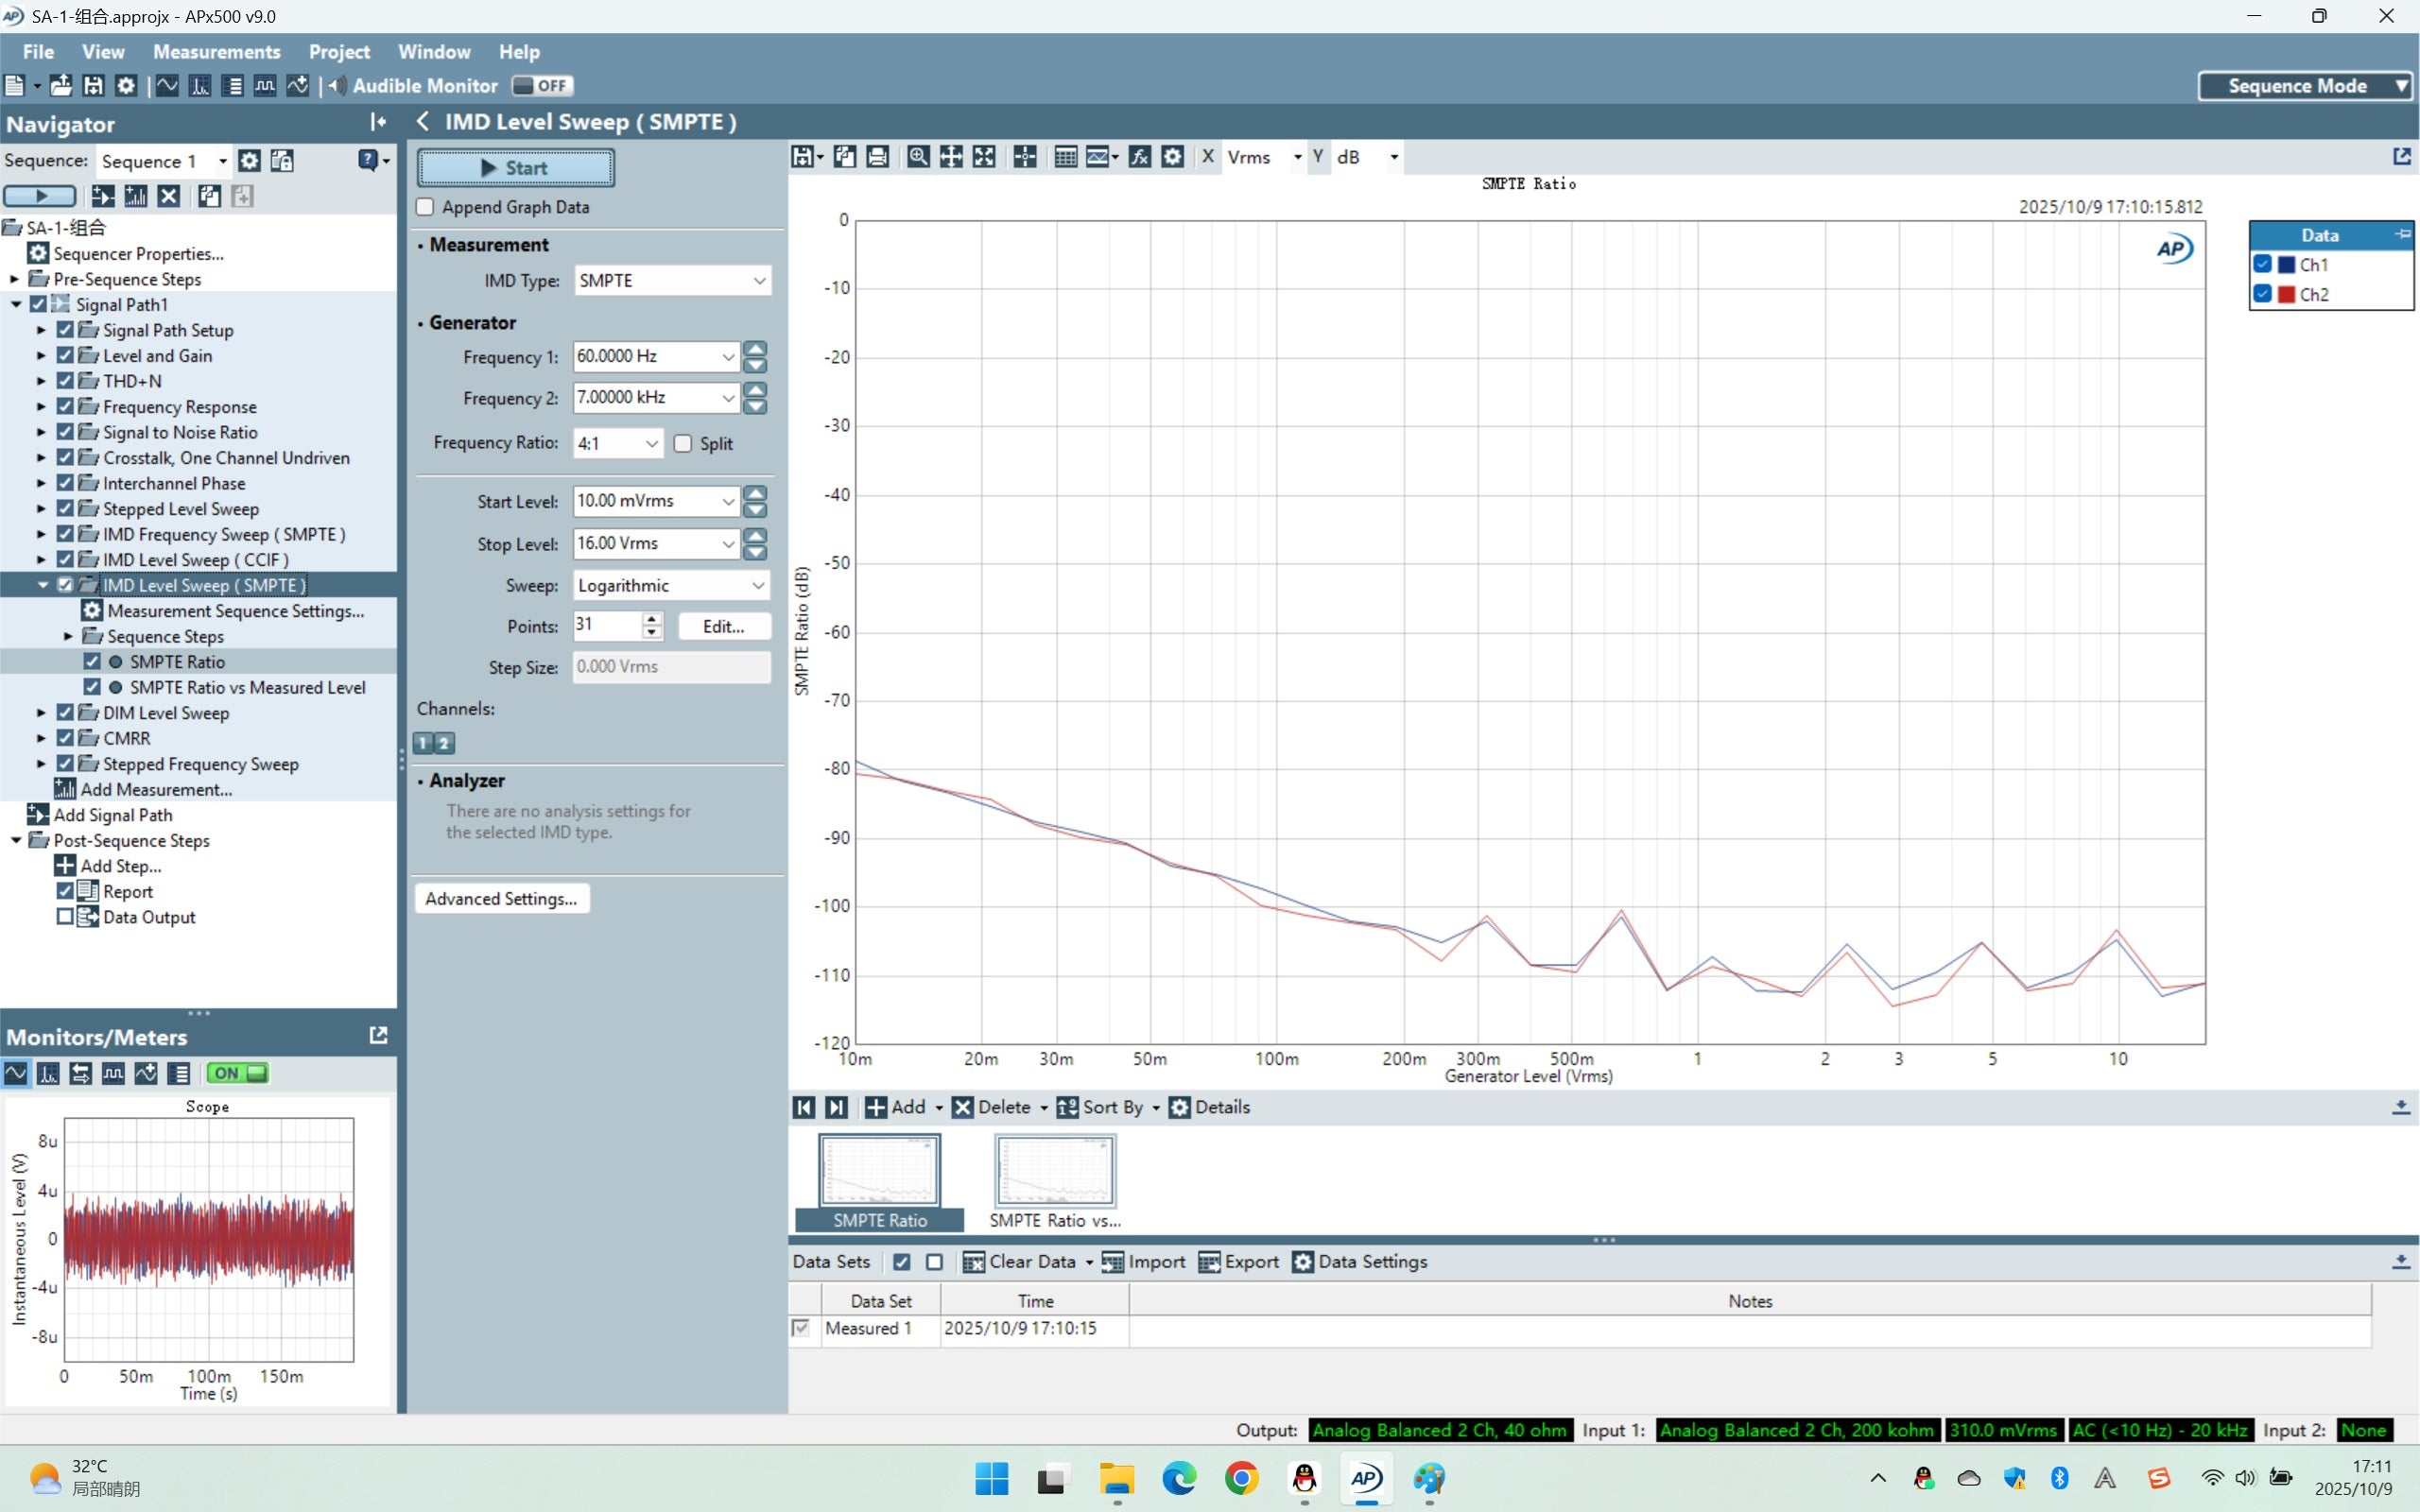The height and width of the screenshot is (1512, 2420).
Task: Open the Sweep Logarithmic dropdown
Action: pyautogui.click(x=672, y=586)
